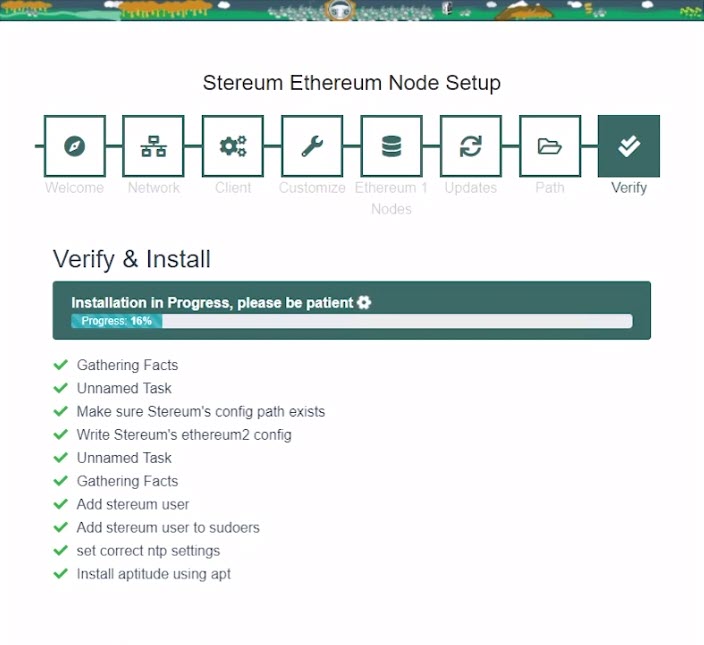Click 'Install aptitude using apt' task entry
This screenshot has height=645, width=704.
point(154,574)
